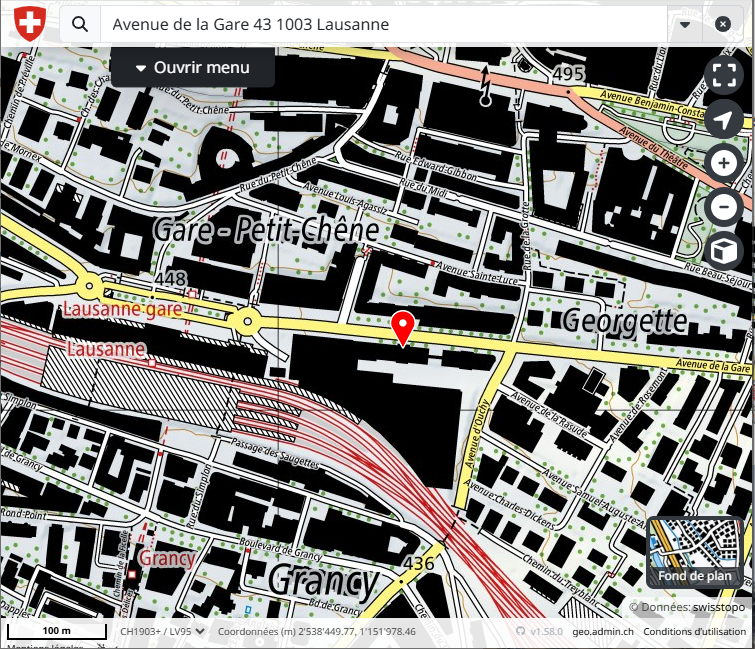The height and width of the screenshot is (649, 755).
Task: Click the Rue Edward-Gibbon label
Action: (437, 167)
